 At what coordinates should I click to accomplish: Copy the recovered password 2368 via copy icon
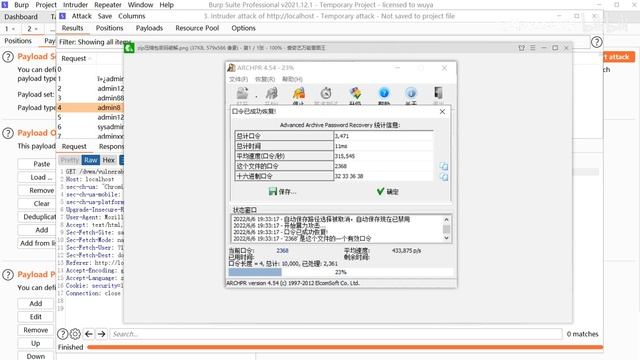click(444, 166)
